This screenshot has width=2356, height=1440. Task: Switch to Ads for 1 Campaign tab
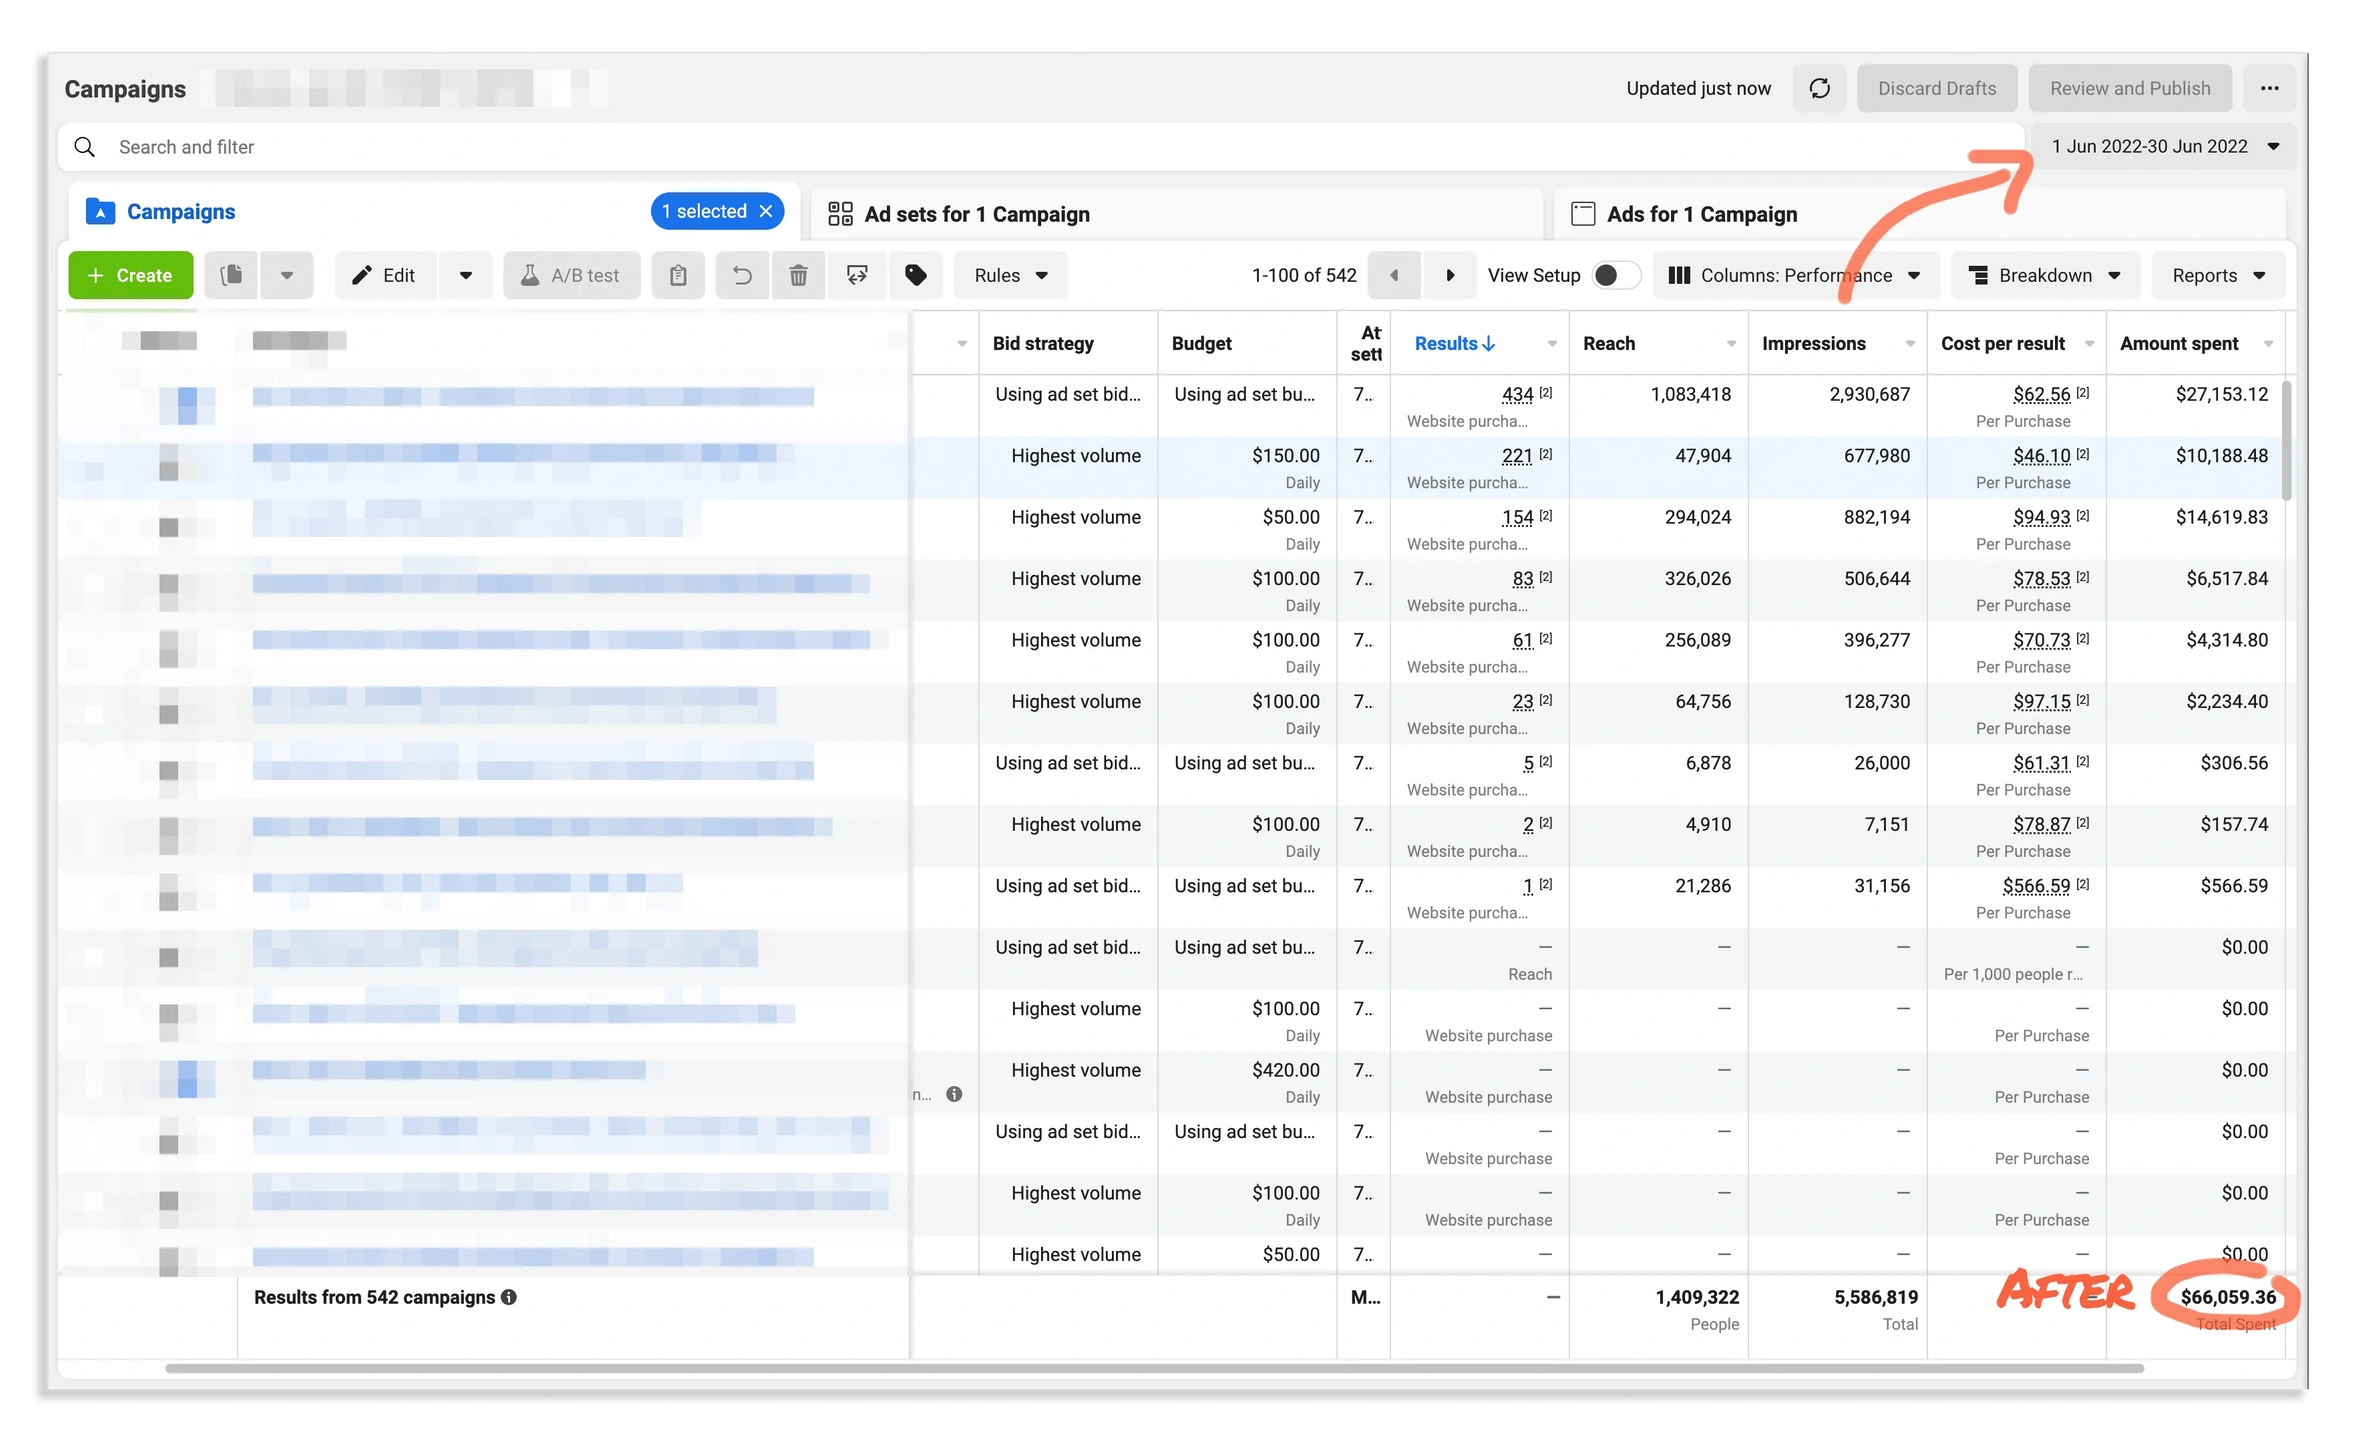[1701, 214]
